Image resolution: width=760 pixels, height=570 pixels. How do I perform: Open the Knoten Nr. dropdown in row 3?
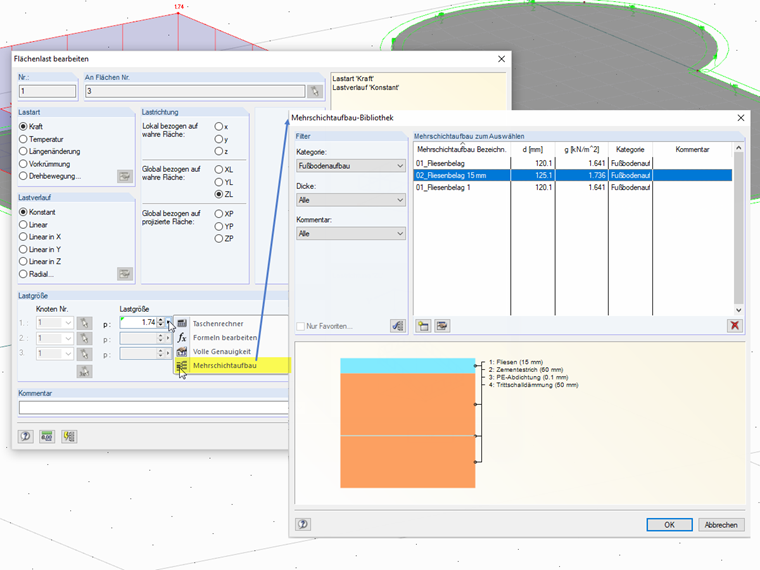click(68, 354)
